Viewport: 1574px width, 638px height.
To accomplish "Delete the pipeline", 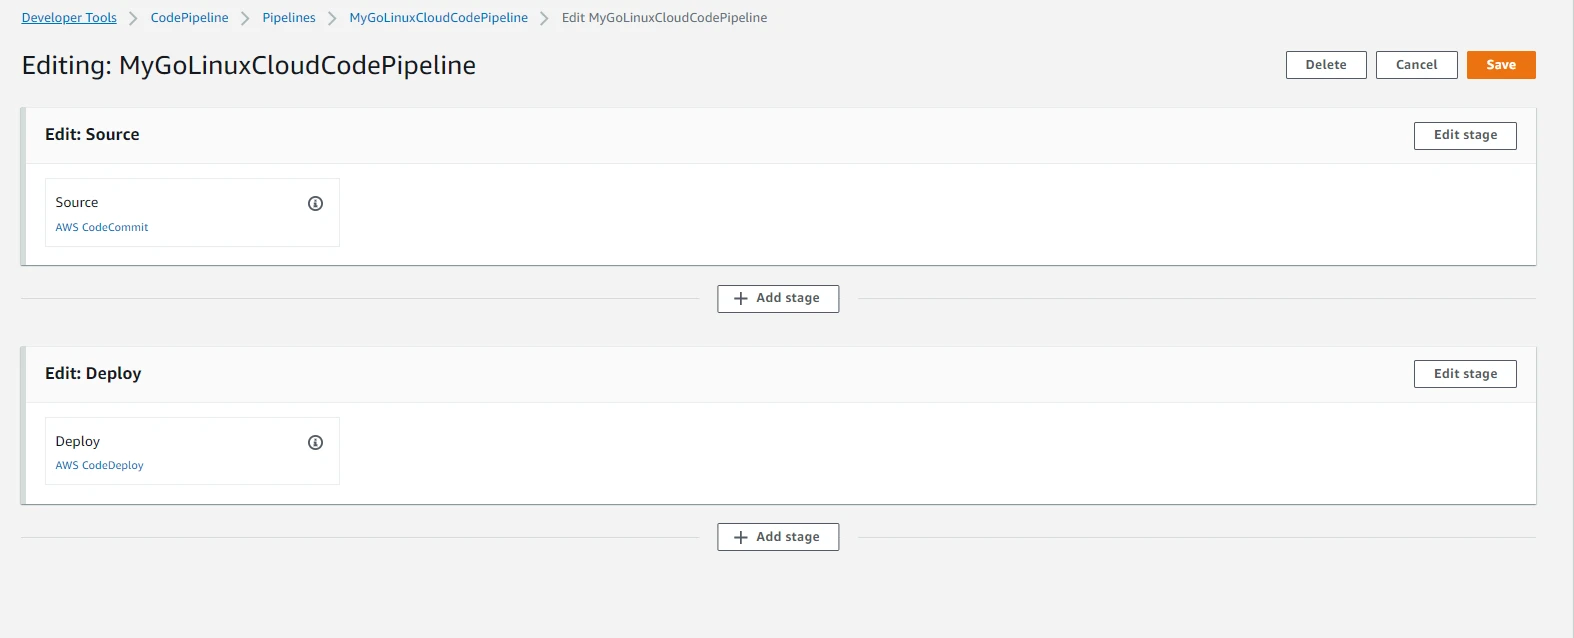I will [x=1325, y=65].
